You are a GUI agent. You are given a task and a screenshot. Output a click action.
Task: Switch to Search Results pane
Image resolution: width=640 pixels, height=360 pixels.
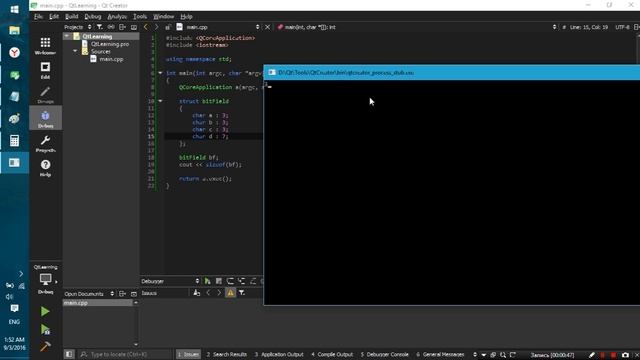pos(226,354)
